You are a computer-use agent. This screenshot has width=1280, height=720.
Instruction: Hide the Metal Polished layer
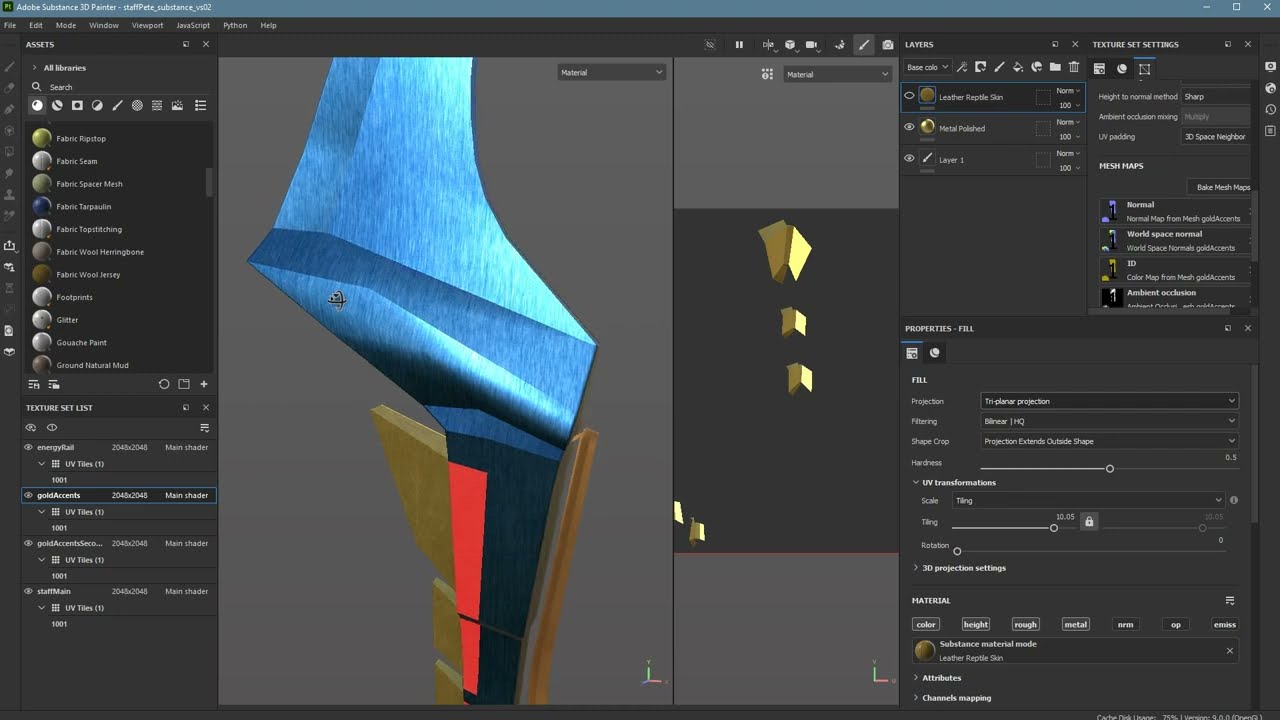[x=909, y=127]
